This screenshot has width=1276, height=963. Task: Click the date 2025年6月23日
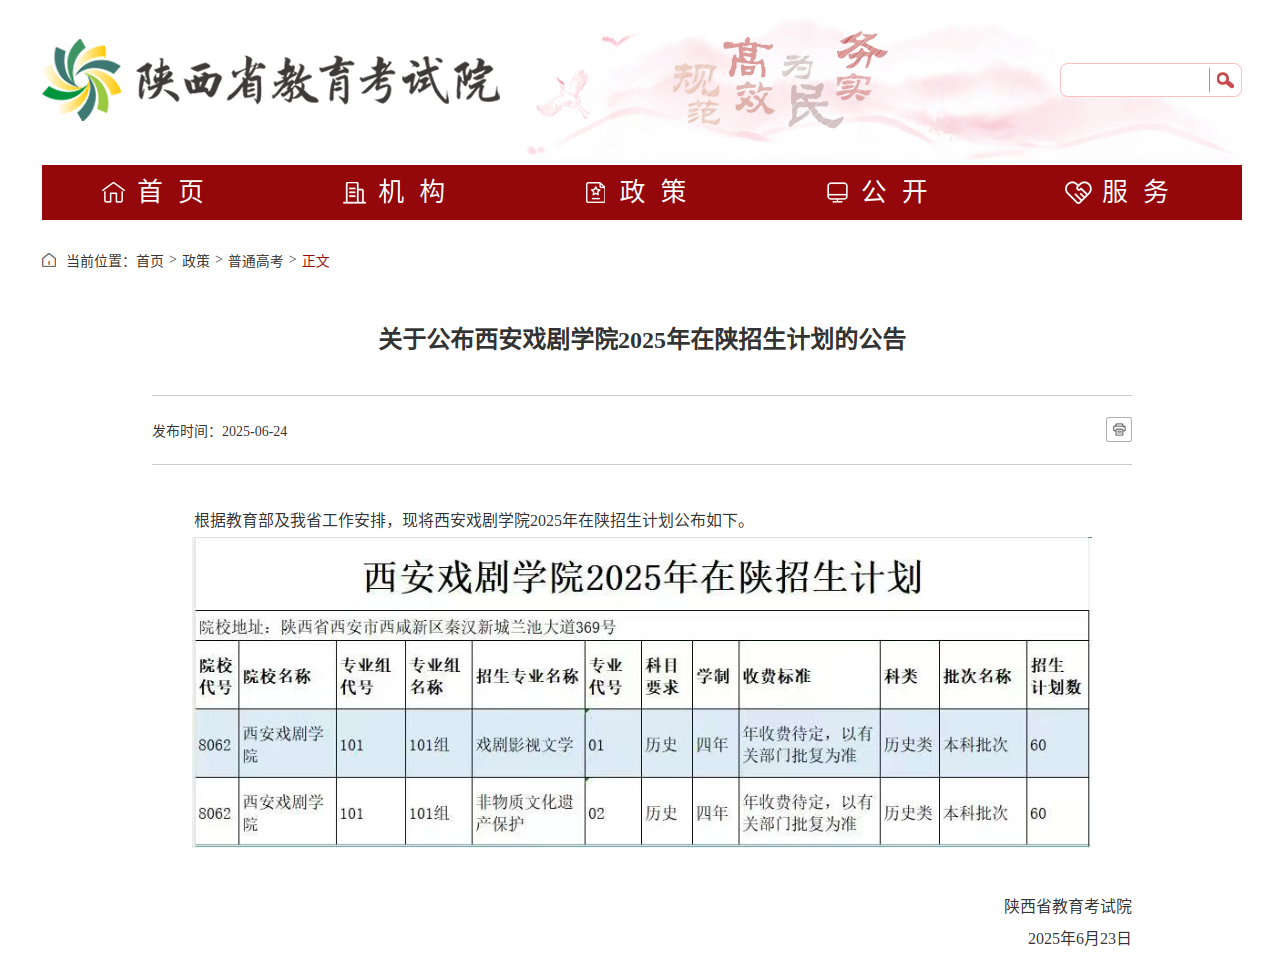click(1080, 938)
